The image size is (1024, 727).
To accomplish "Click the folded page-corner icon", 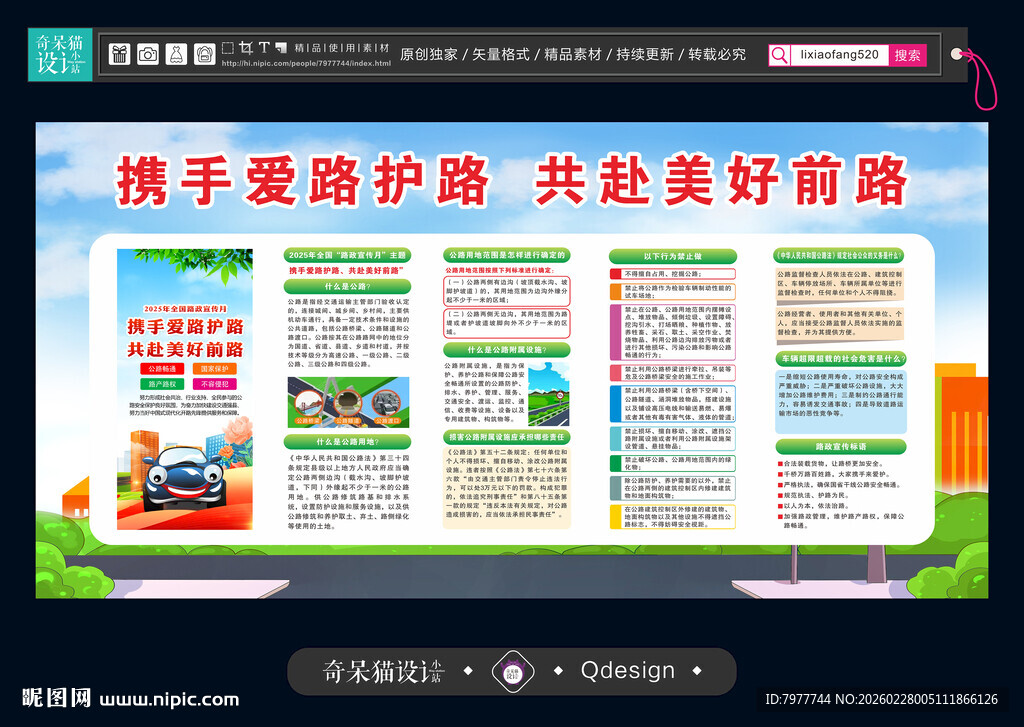I will coord(281,48).
